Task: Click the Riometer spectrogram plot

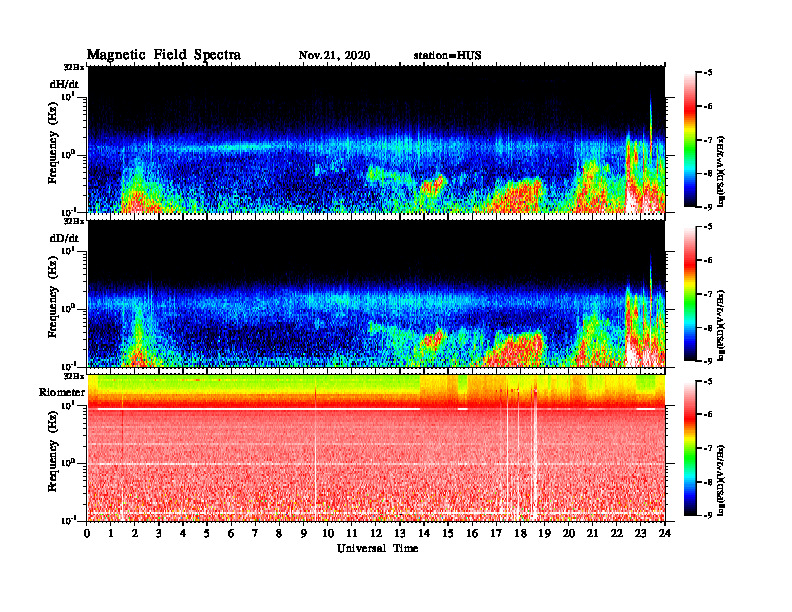Action: [x=376, y=448]
